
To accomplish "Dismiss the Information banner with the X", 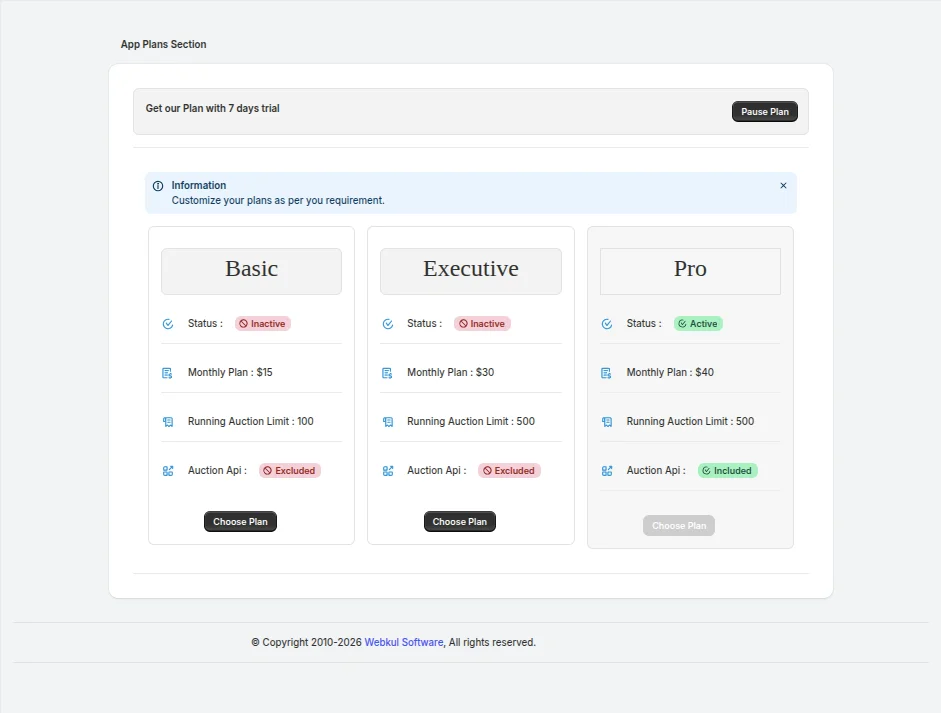I will tap(783, 185).
